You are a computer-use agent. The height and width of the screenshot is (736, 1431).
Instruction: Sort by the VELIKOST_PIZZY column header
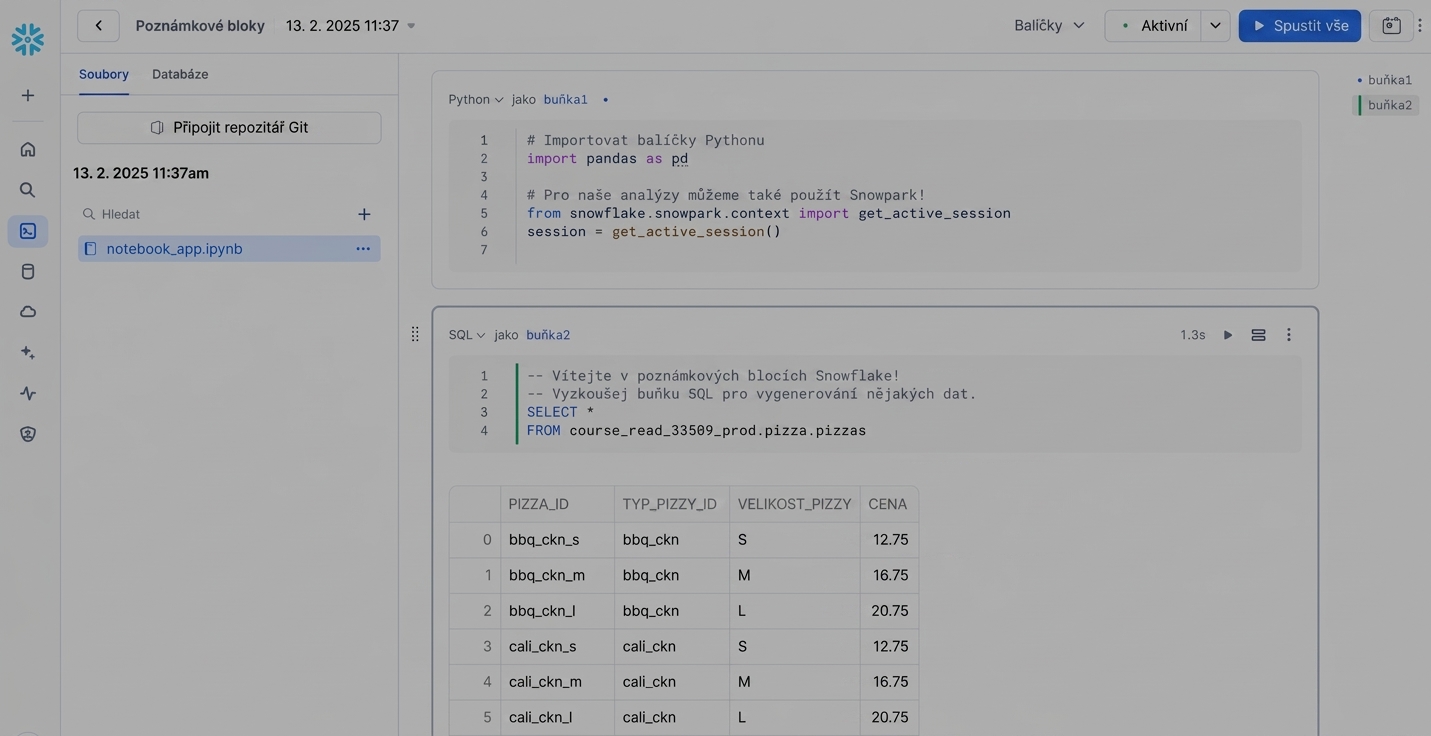click(x=794, y=504)
